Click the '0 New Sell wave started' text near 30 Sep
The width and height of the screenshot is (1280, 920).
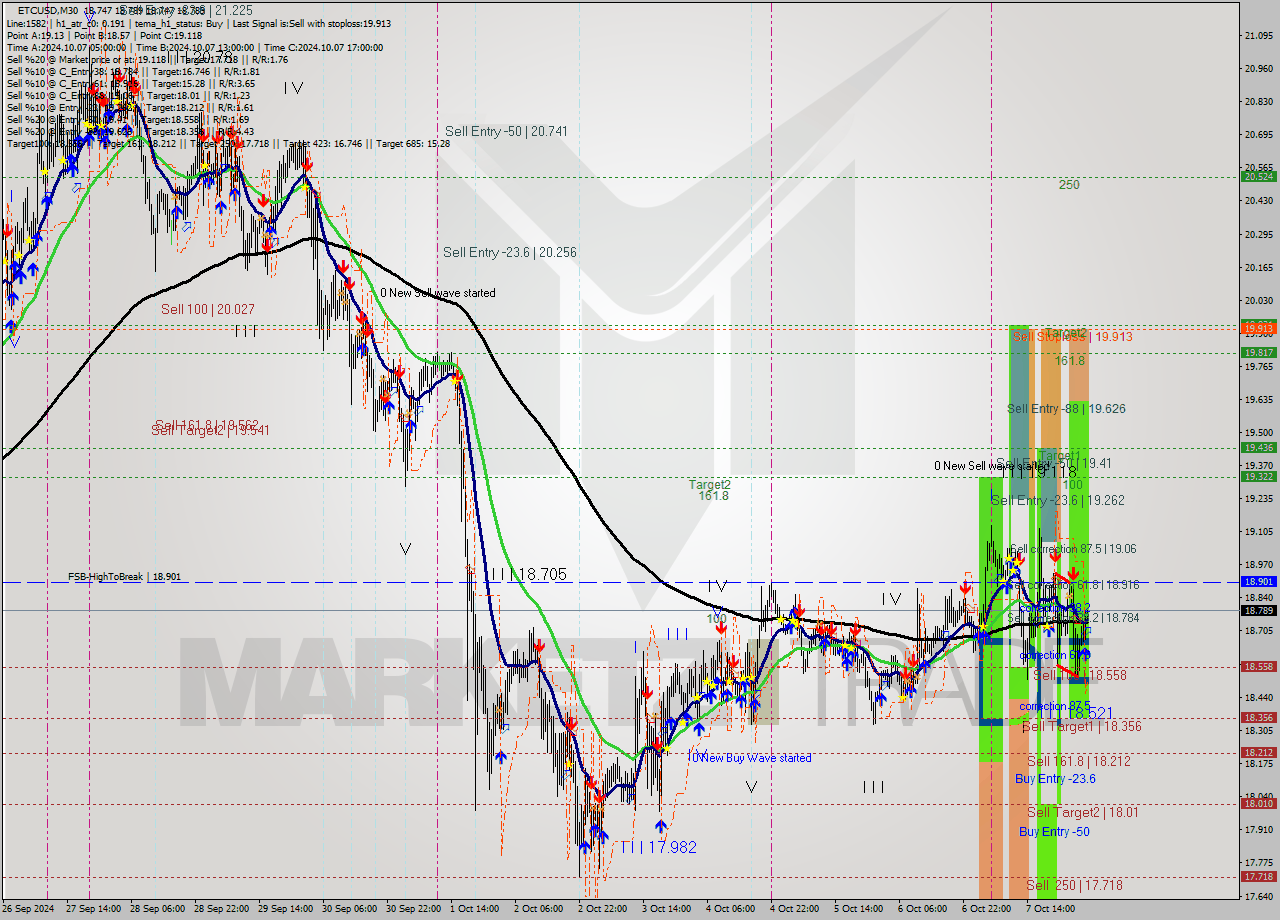tap(437, 293)
